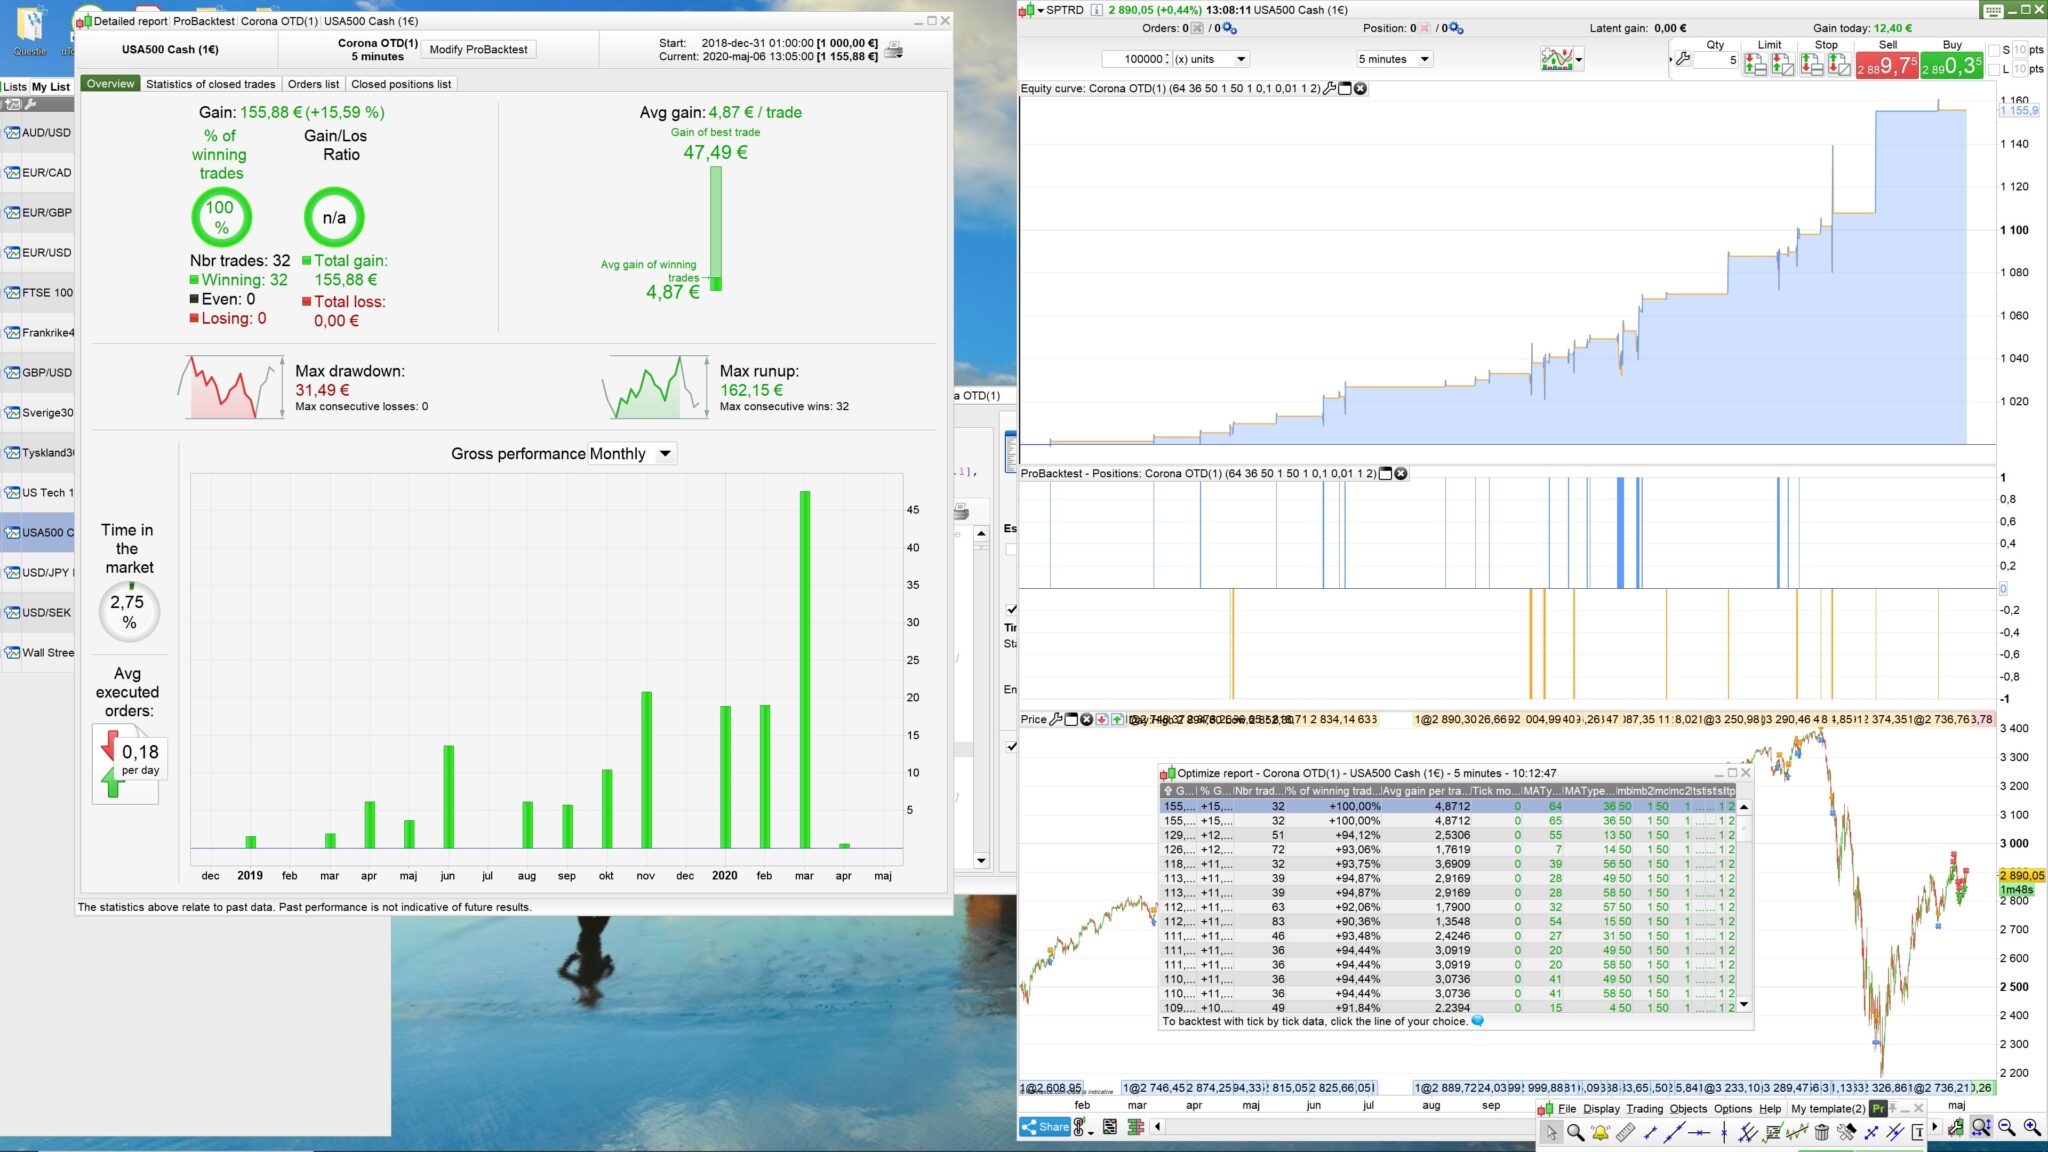
Task: Pick the ruler measurement tool
Action: (x=1625, y=1132)
